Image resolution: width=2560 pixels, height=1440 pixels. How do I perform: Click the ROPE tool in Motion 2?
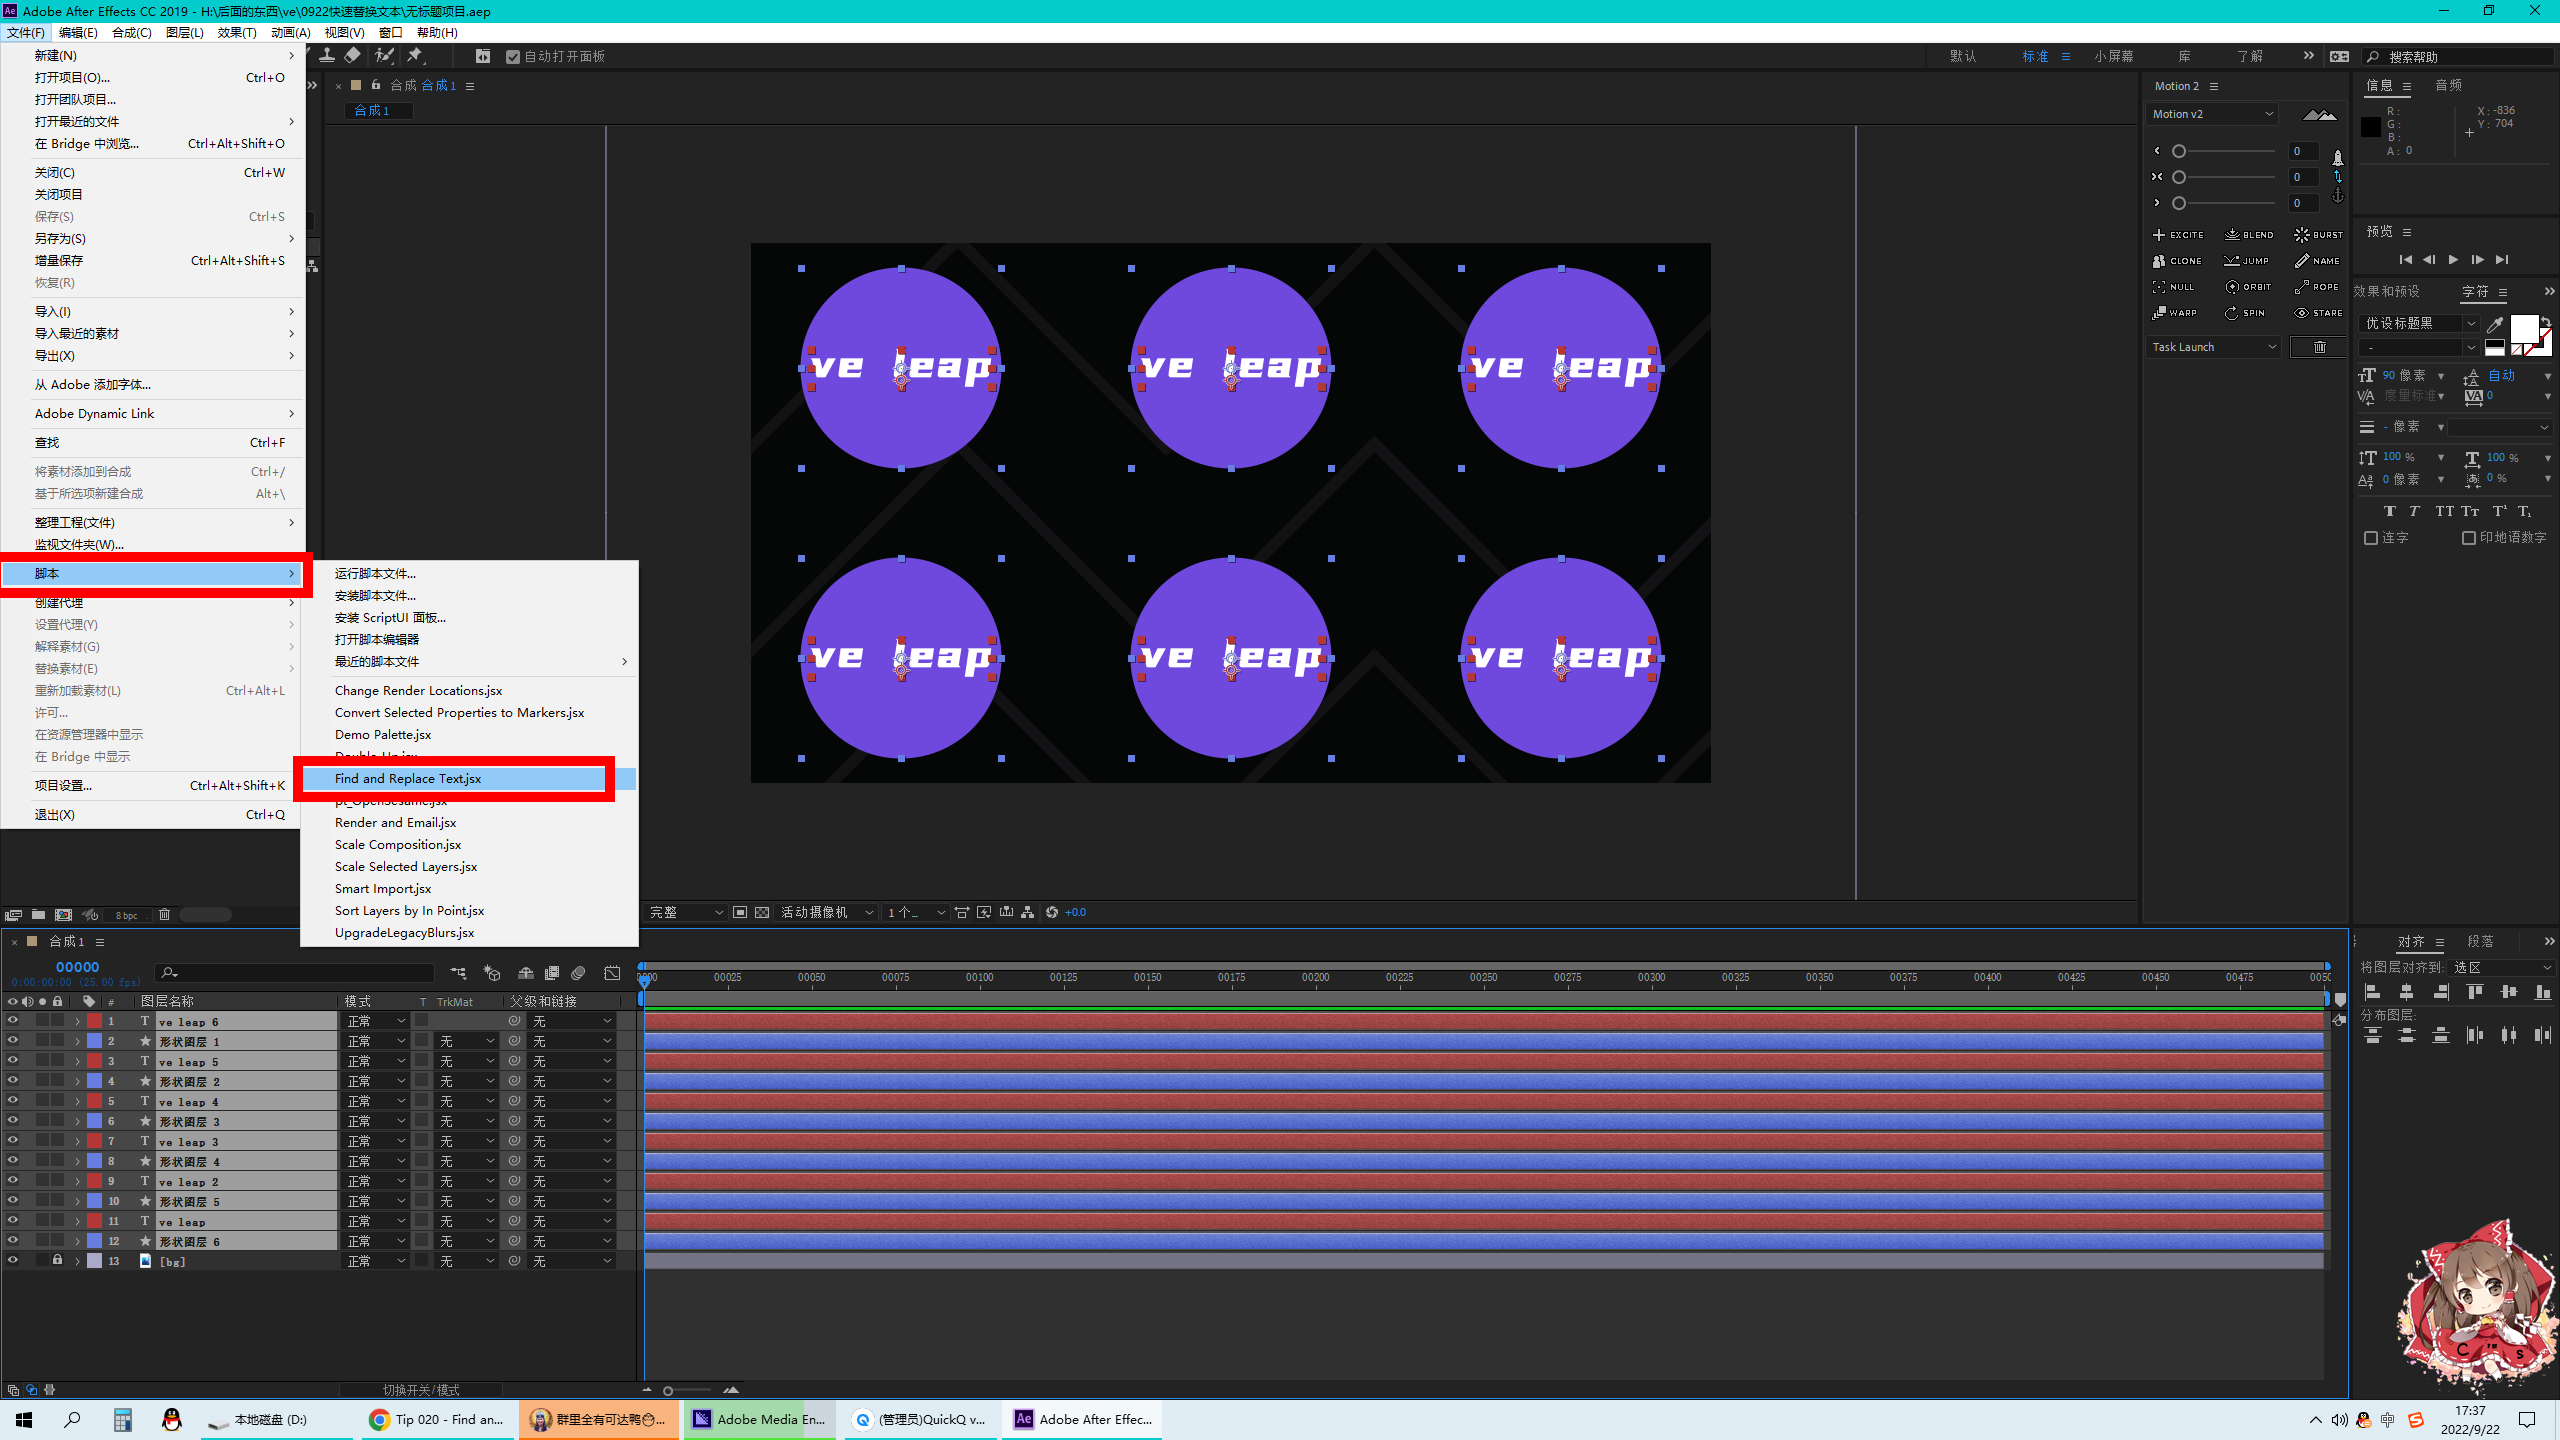tap(2316, 287)
